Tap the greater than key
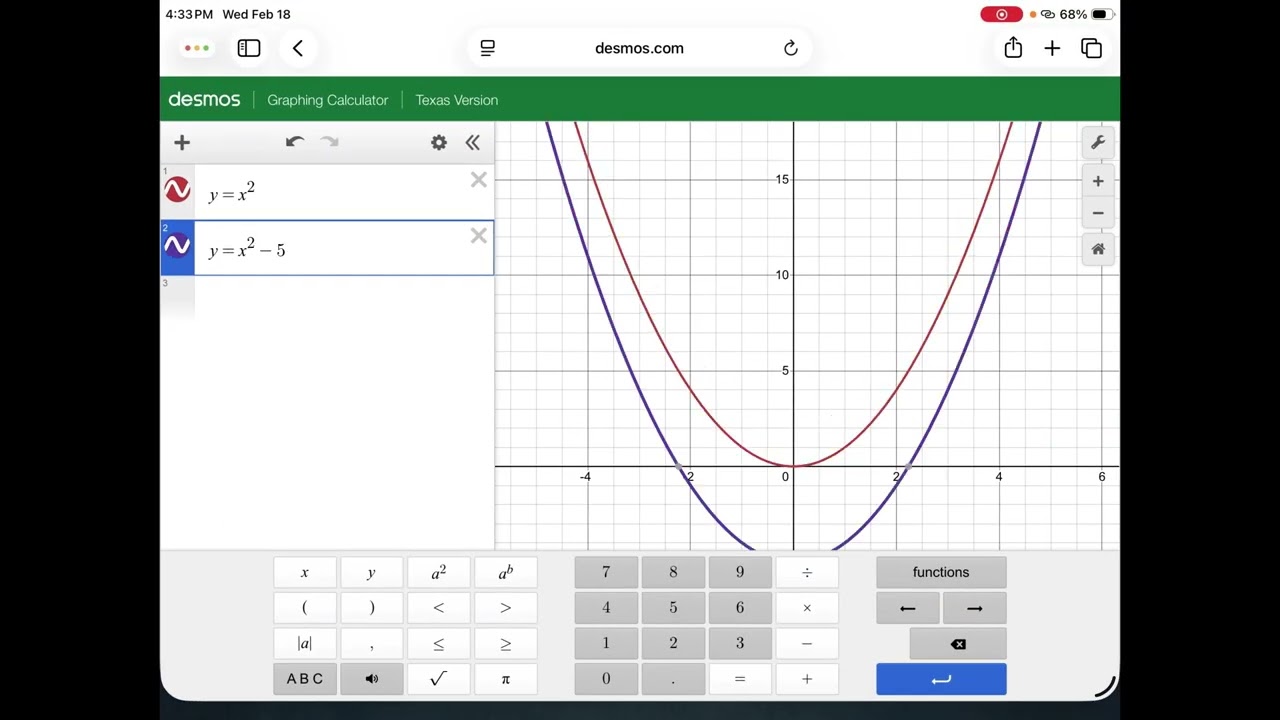This screenshot has width=1280, height=720. [505, 608]
